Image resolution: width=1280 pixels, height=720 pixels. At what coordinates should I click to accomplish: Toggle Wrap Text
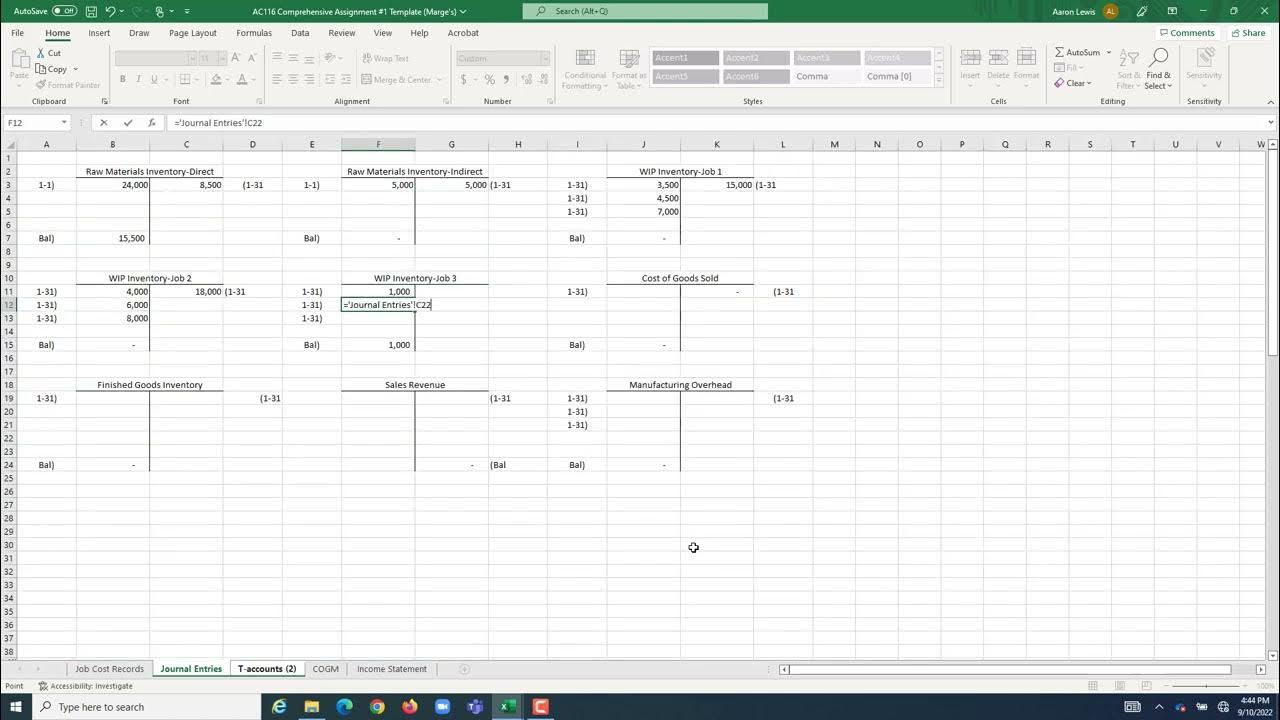(386, 58)
